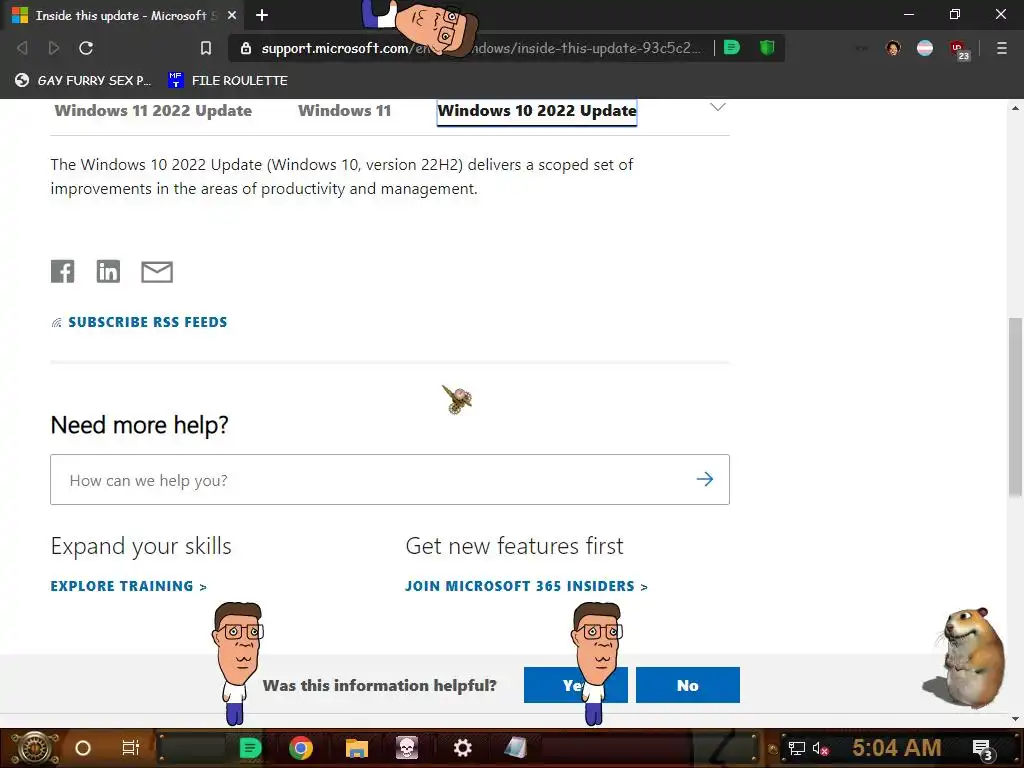Open the green notes app in taskbar
The height and width of the screenshot is (768, 1024).
tap(250, 748)
